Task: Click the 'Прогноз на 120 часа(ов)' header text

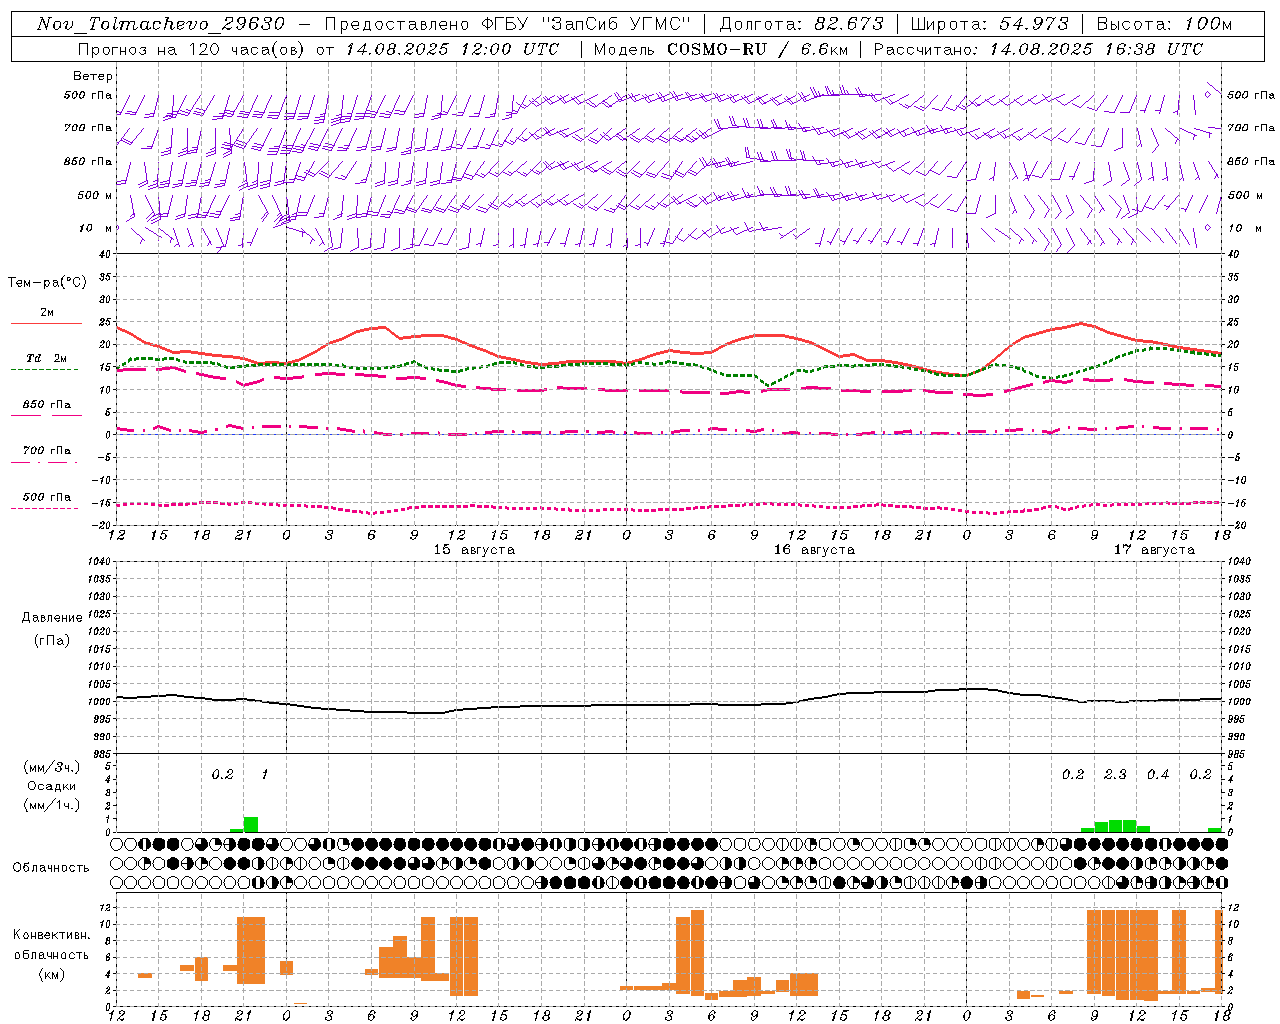Action: pyautogui.click(x=192, y=49)
